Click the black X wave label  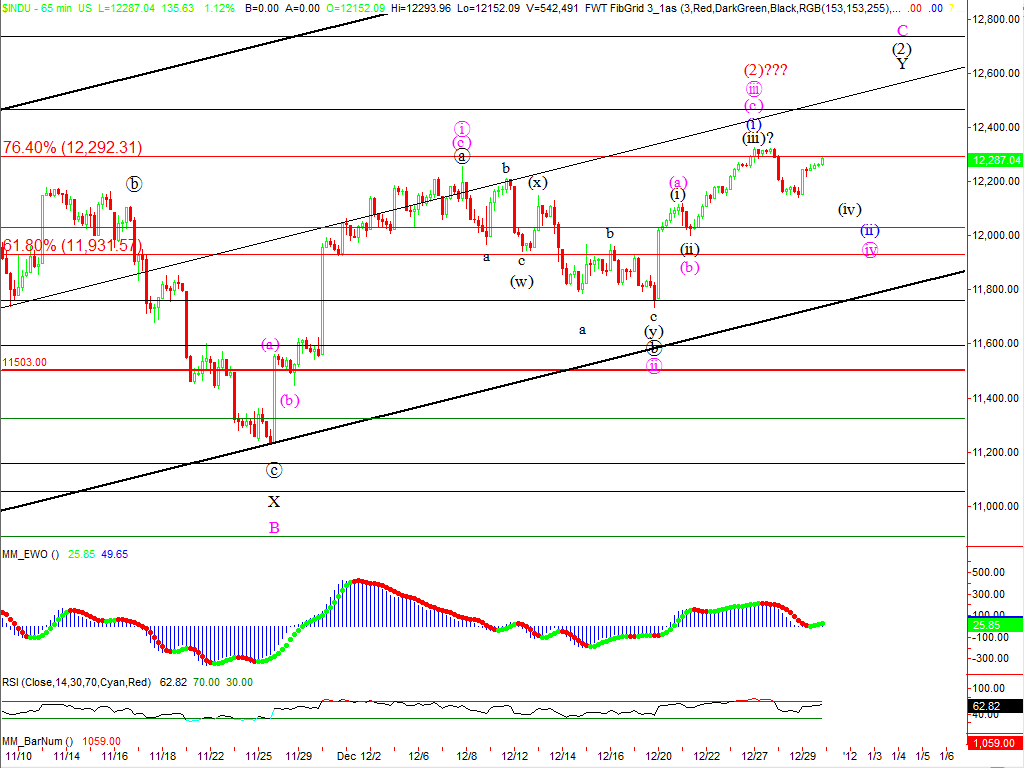(x=273, y=502)
